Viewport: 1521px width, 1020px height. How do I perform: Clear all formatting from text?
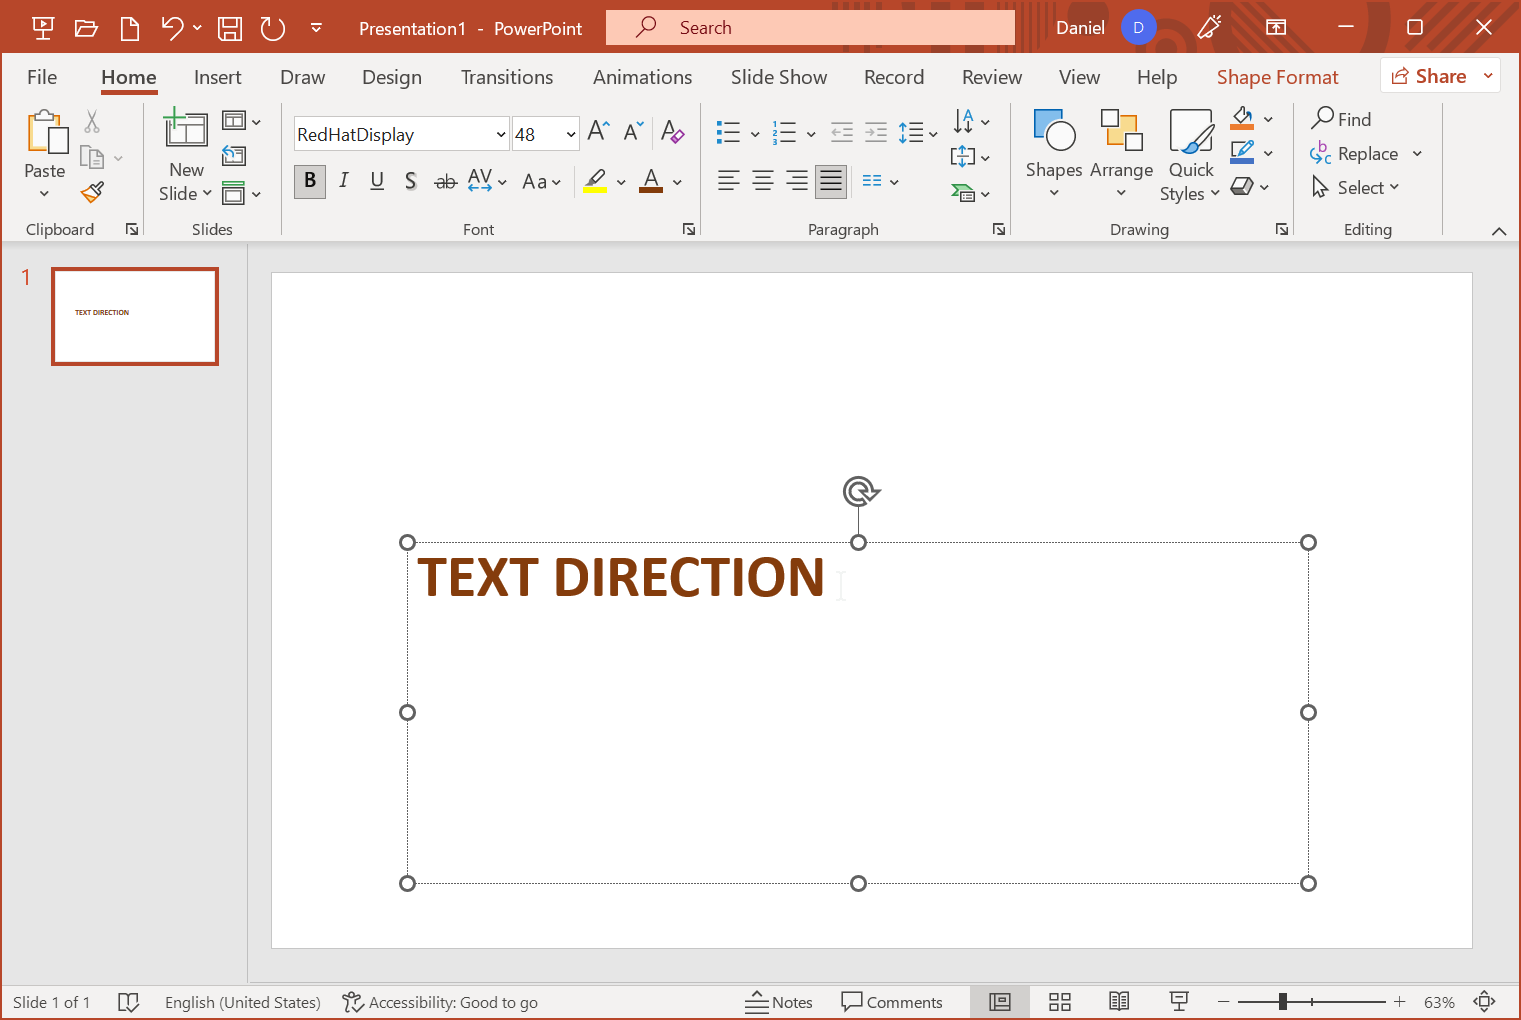[x=673, y=132]
